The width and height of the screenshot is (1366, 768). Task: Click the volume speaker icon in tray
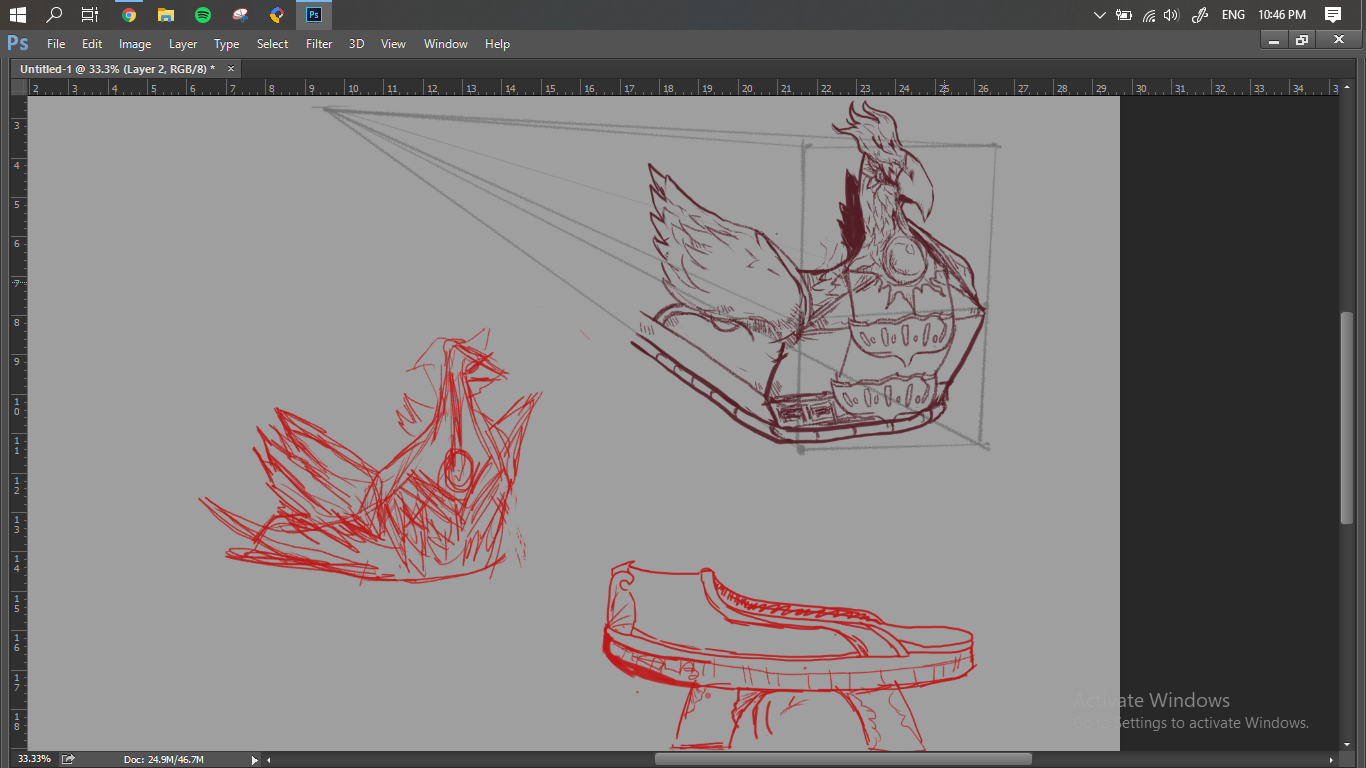[1171, 15]
